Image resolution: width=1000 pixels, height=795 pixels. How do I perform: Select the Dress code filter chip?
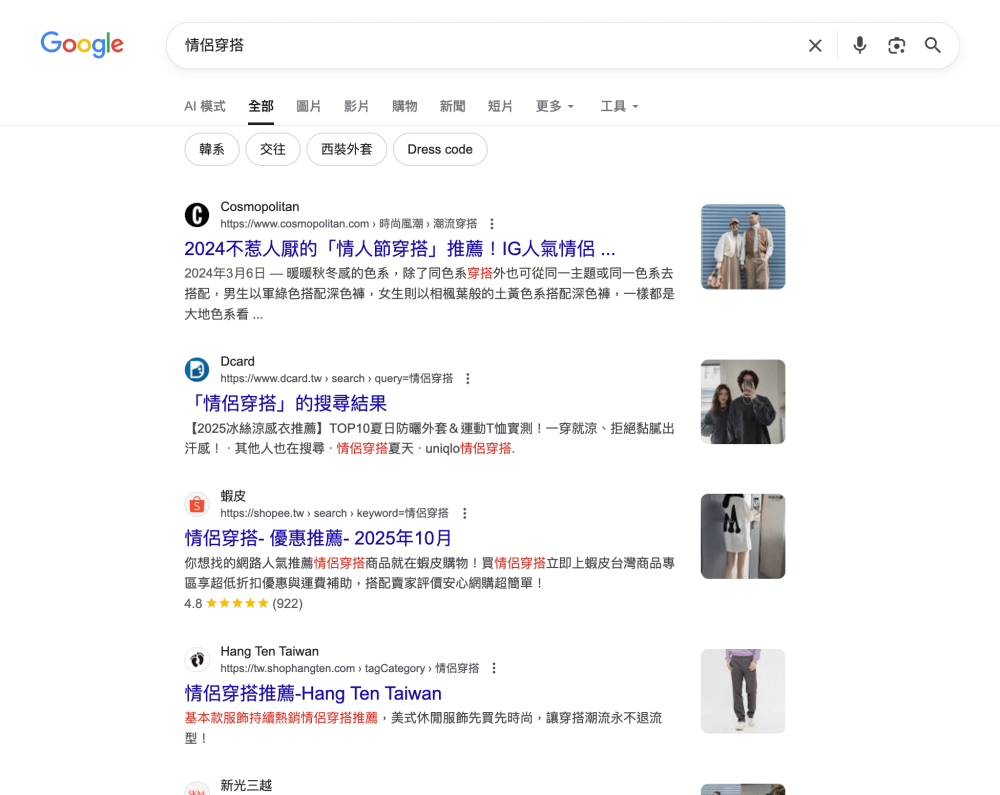tap(440, 149)
